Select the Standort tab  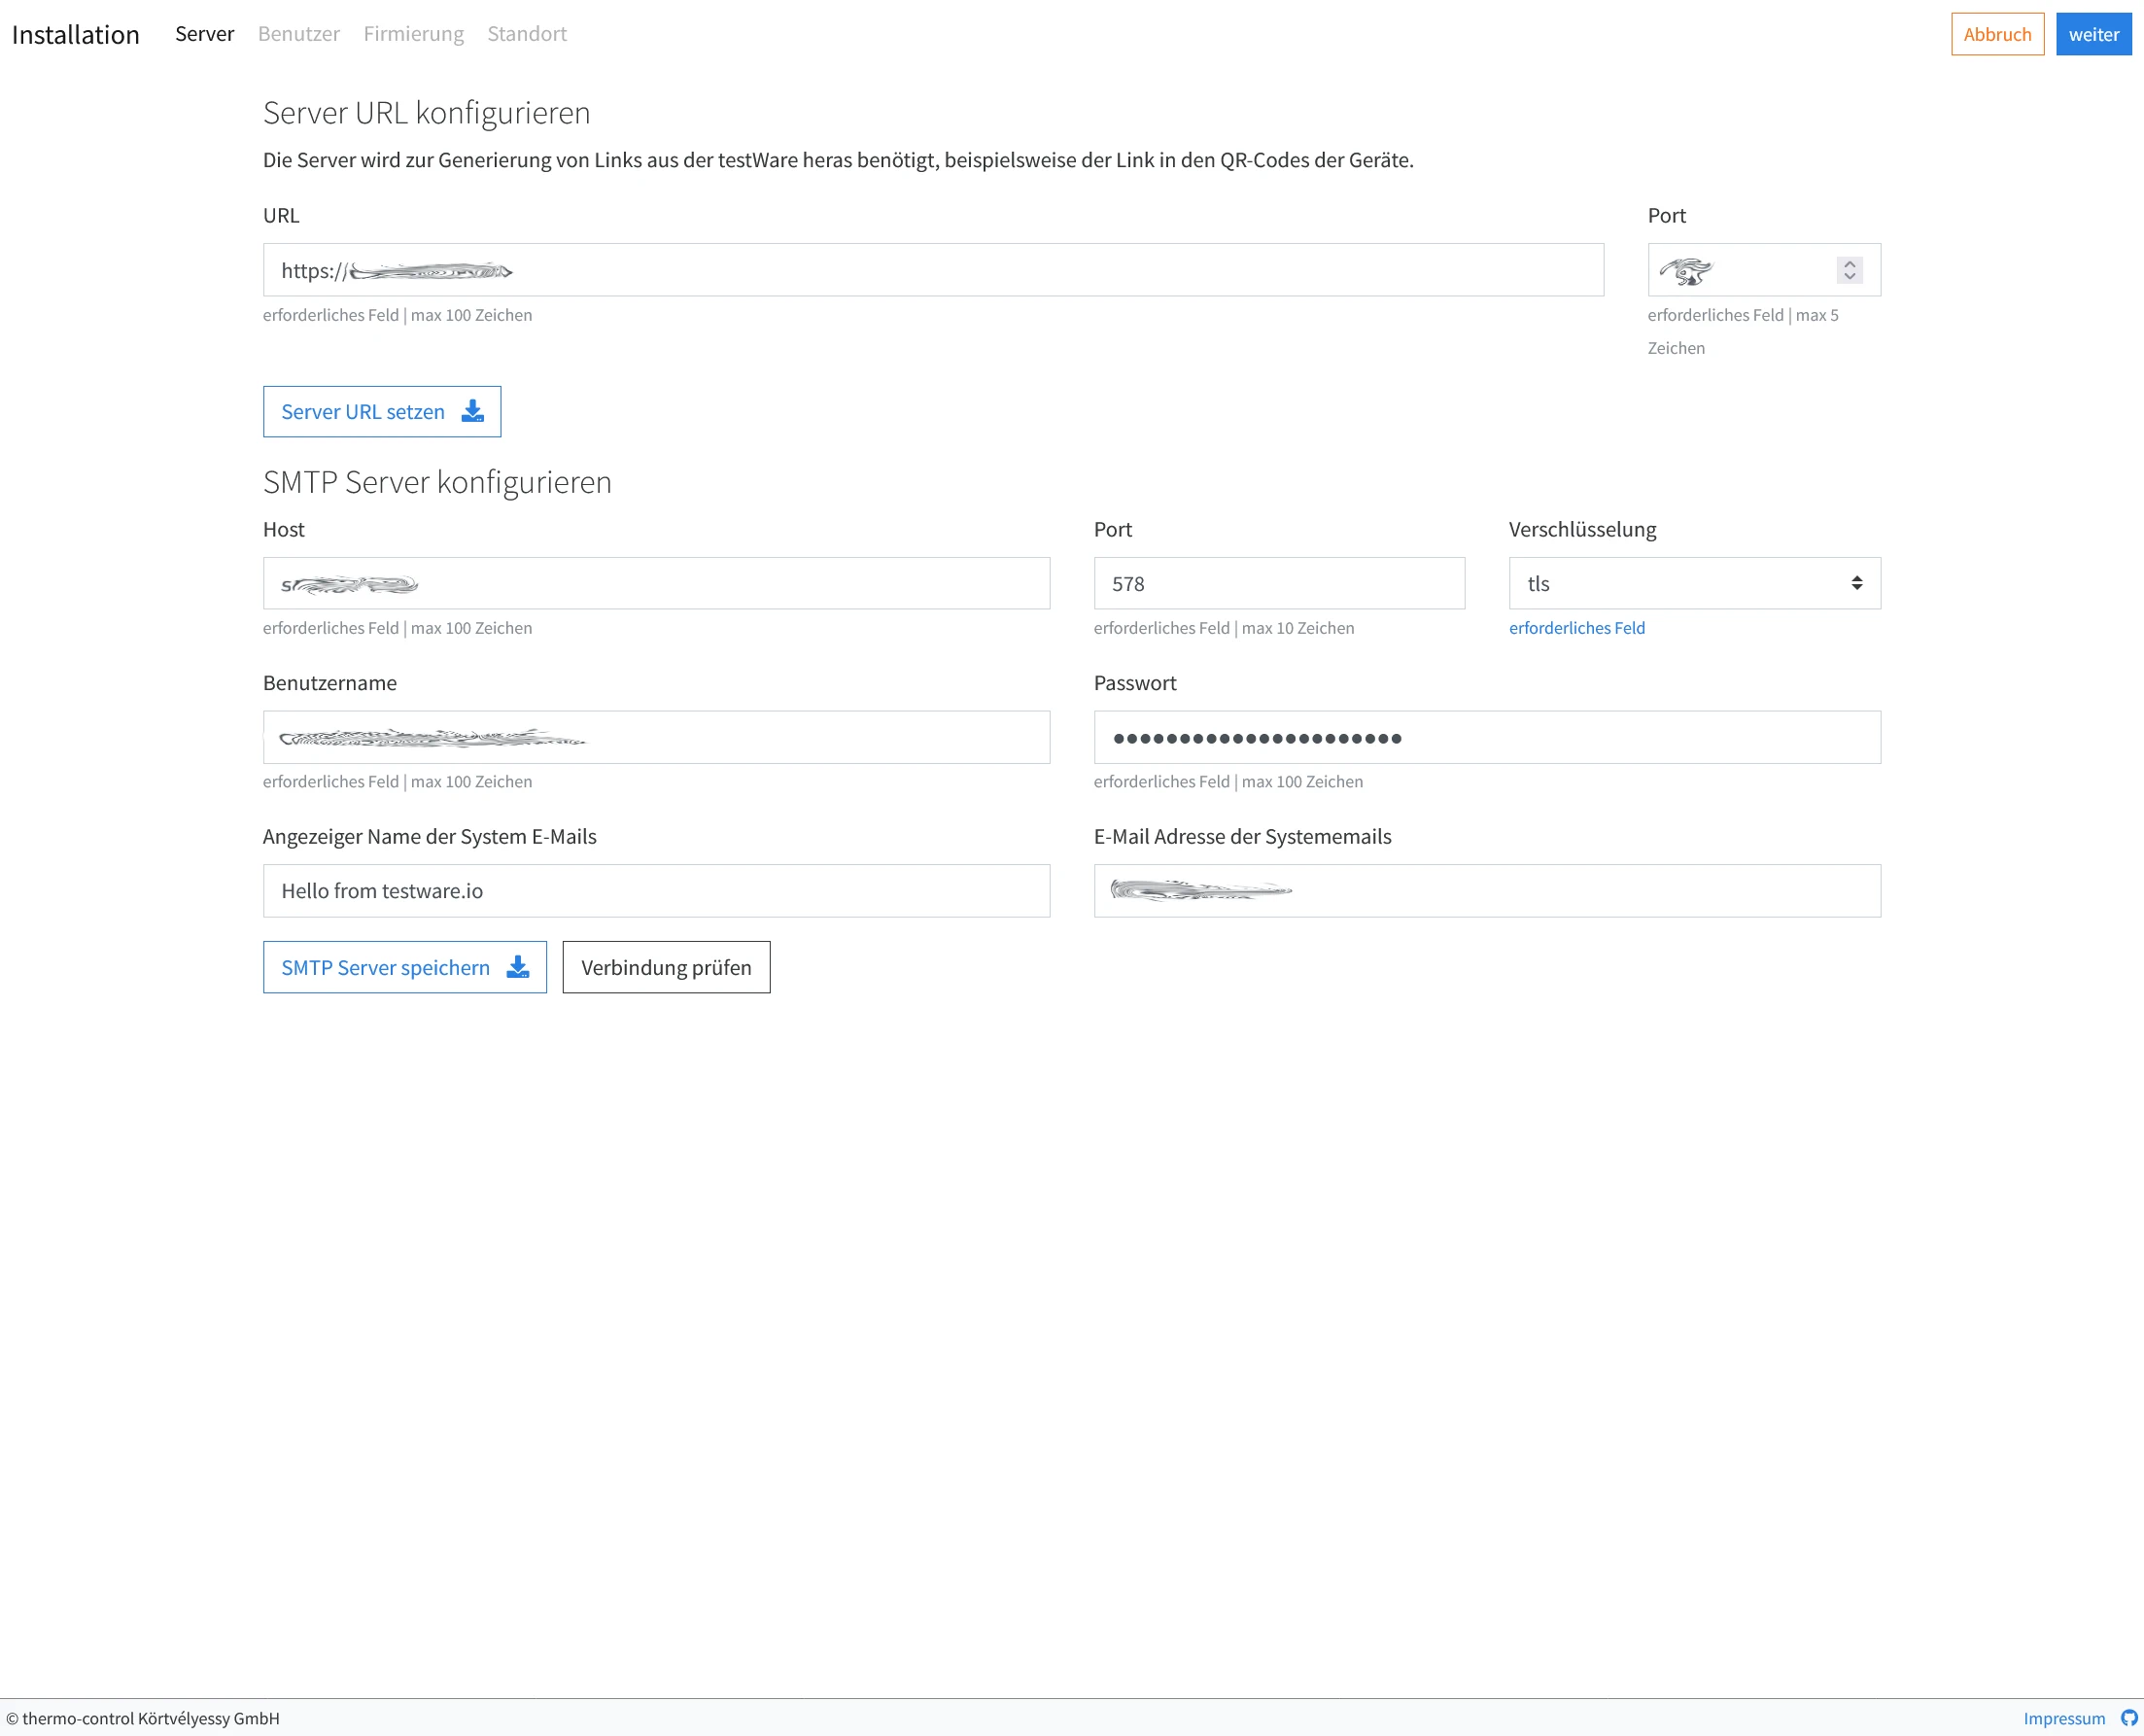point(527,33)
